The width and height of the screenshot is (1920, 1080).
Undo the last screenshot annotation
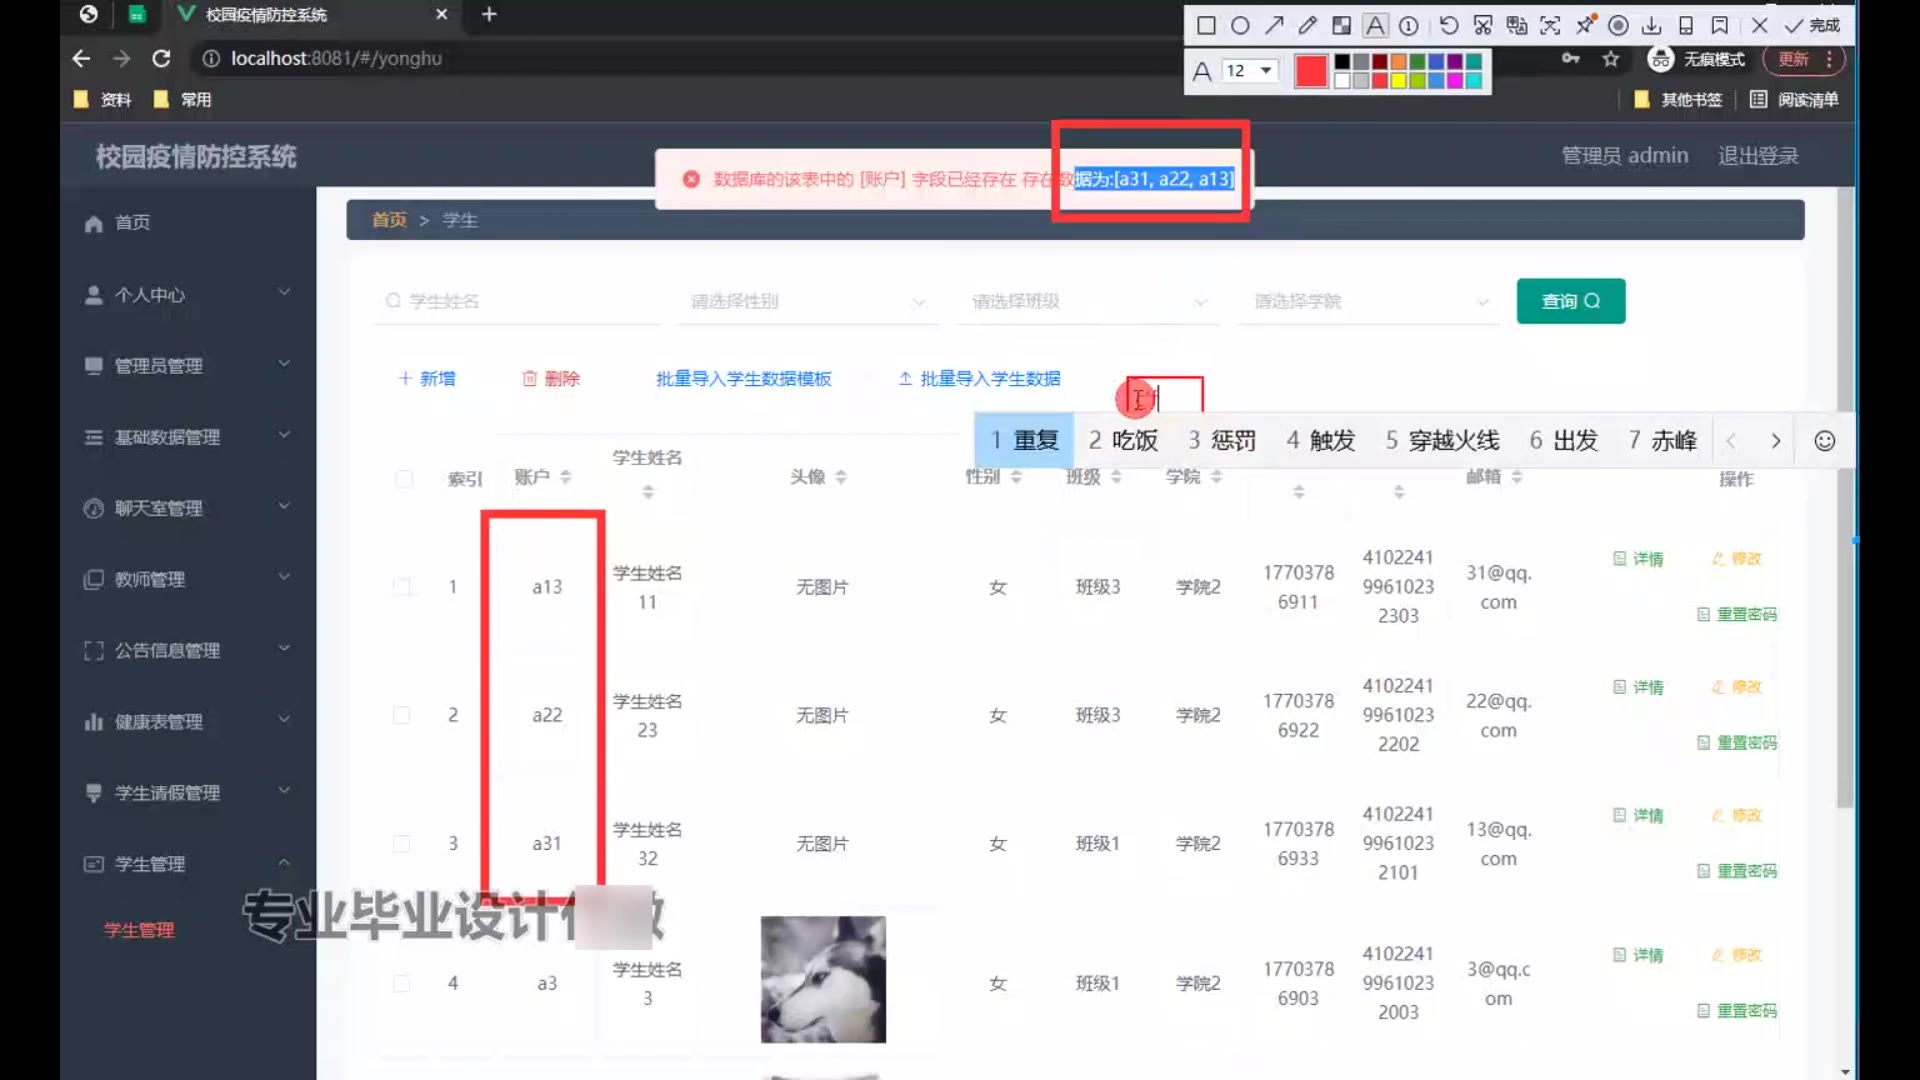point(1449,26)
